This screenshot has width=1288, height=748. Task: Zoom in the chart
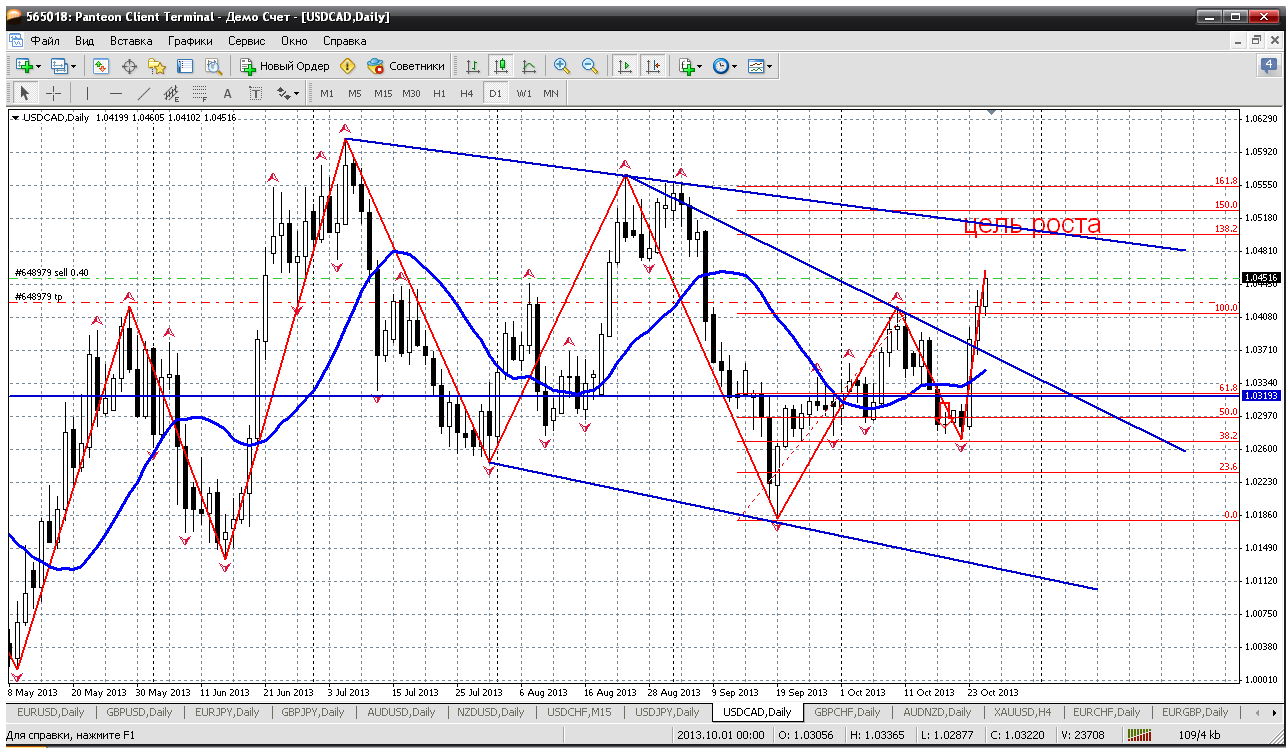pyautogui.click(x=562, y=66)
